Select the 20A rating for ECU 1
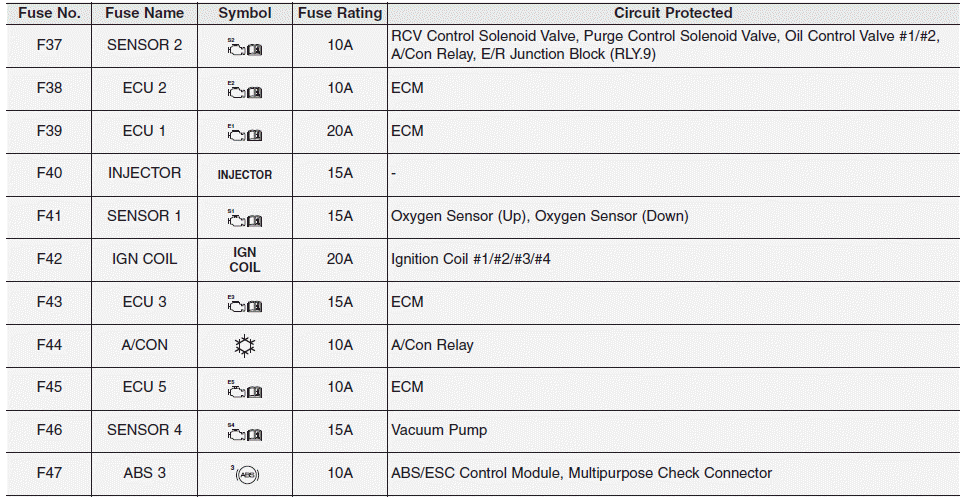The image size is (969, 502). [x=340, y=131]
